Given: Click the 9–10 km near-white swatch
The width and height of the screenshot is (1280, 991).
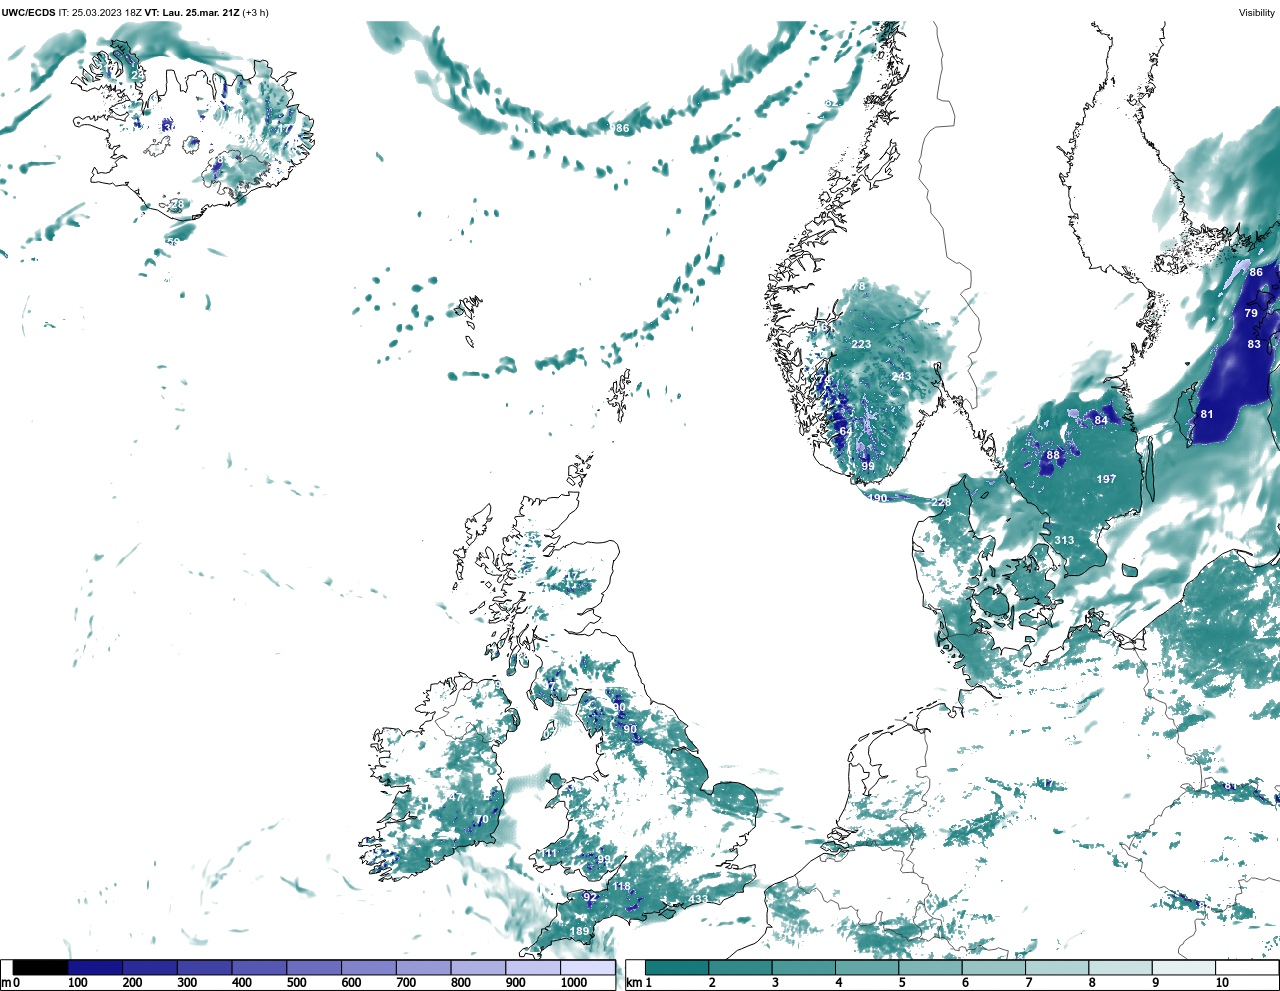Looking at the screenshot, I should [1183, 968].
